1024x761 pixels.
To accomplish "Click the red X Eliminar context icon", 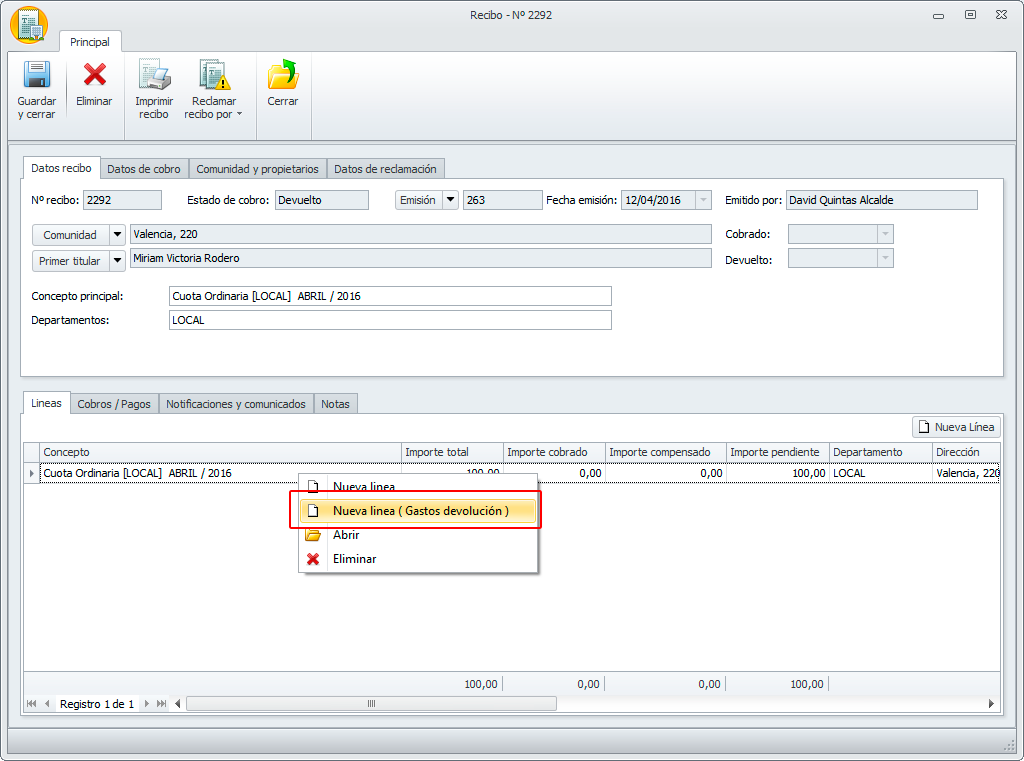I will point(313,559).
